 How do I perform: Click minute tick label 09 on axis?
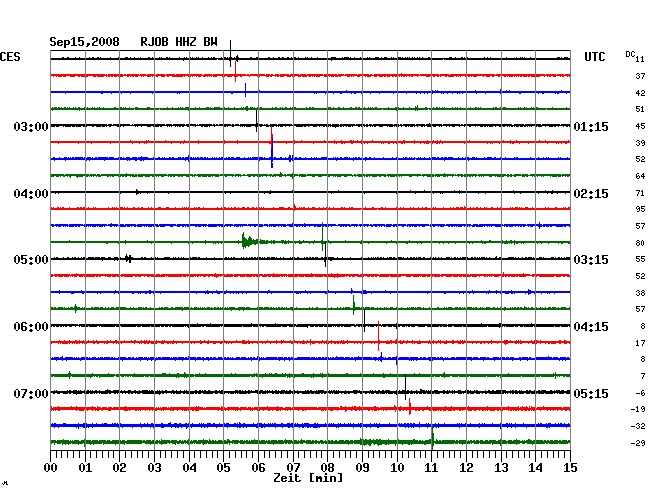(362, 468)
